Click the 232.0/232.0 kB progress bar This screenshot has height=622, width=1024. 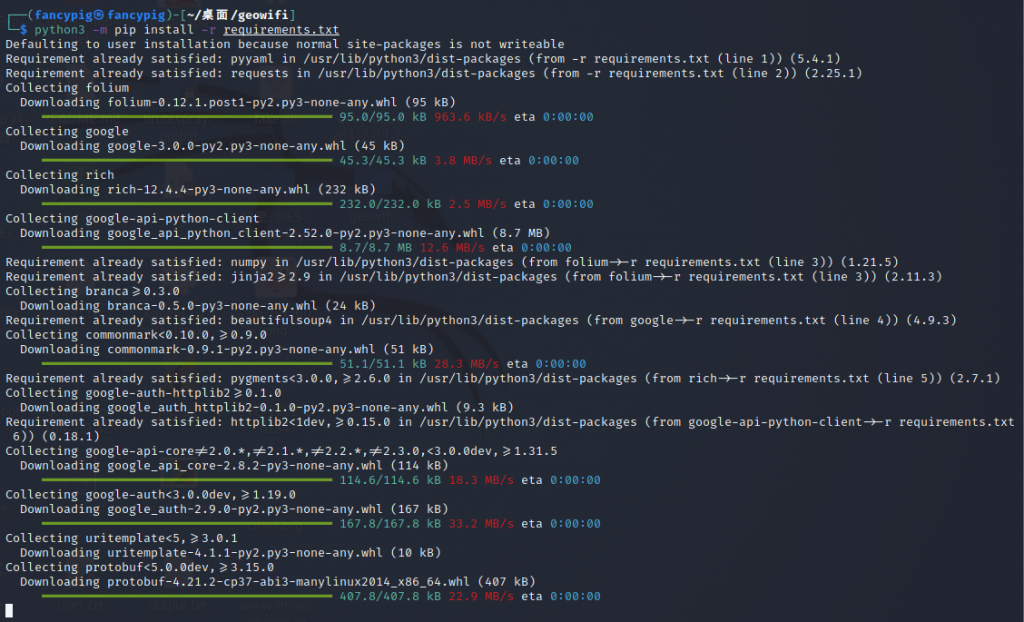click(187, 204)
